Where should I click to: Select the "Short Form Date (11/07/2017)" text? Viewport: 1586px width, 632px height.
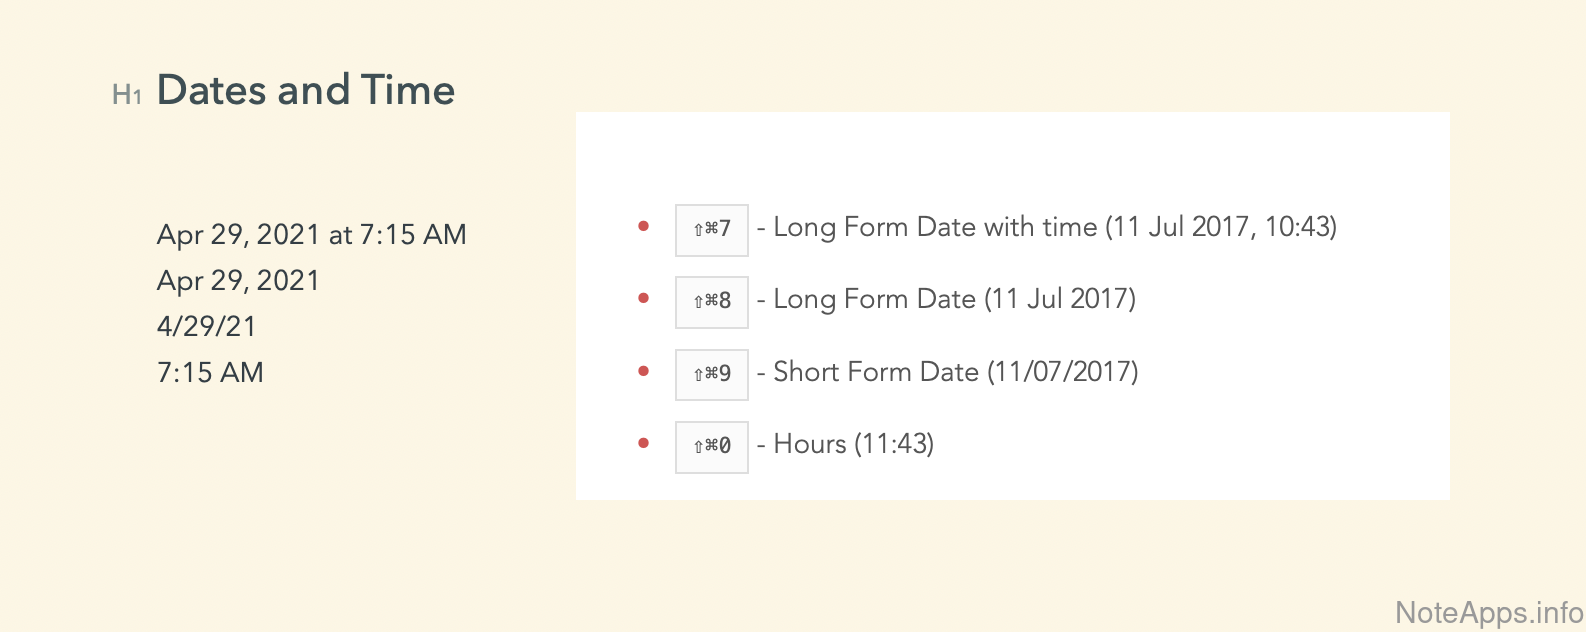(956, 372)
